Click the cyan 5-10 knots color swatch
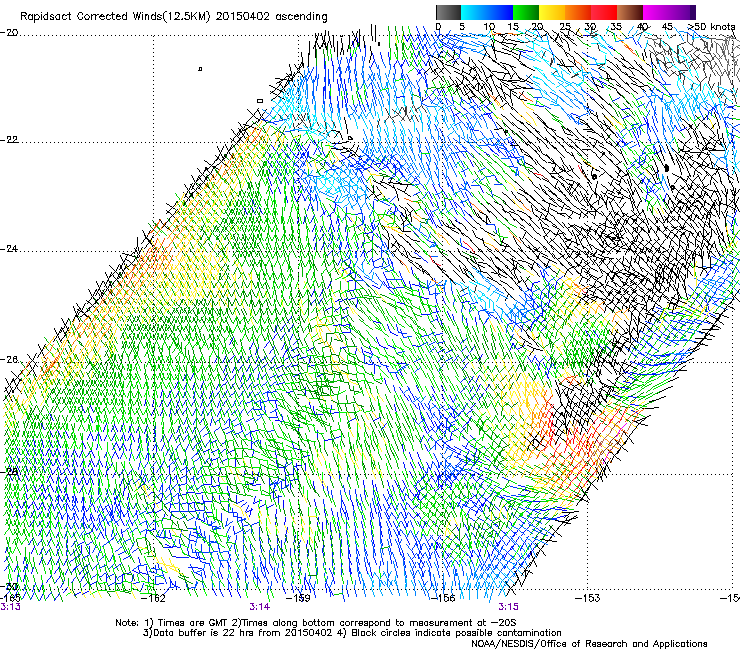The image size is (740, 650). click(x=473, y=12)
